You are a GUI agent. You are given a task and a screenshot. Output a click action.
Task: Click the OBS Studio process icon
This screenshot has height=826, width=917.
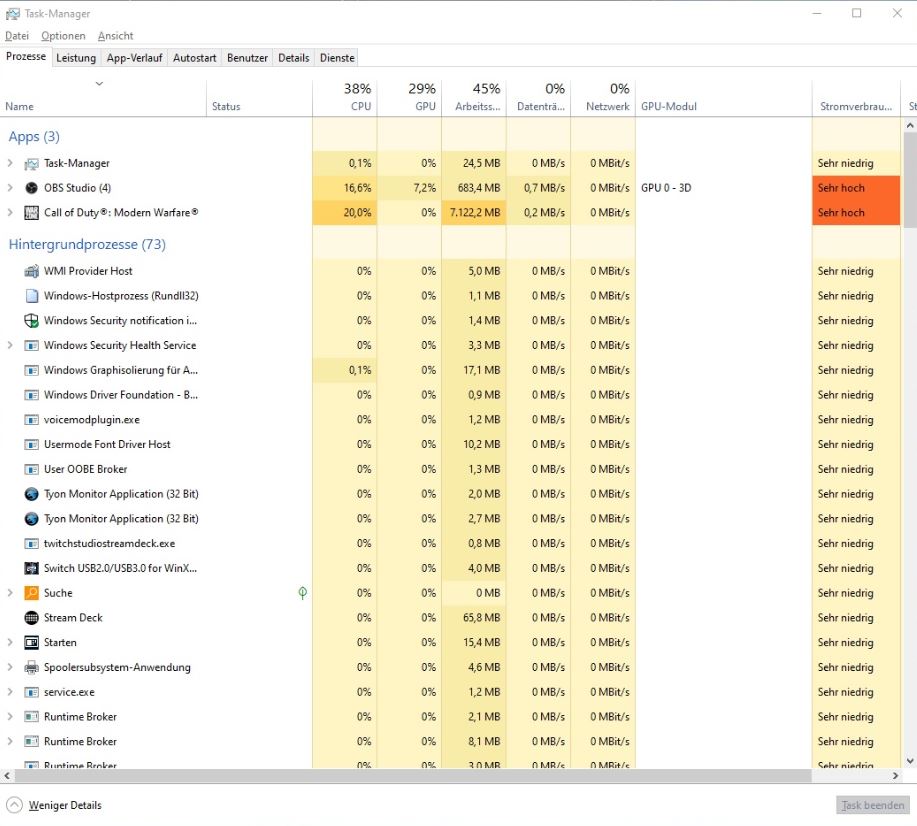point(31,188)
